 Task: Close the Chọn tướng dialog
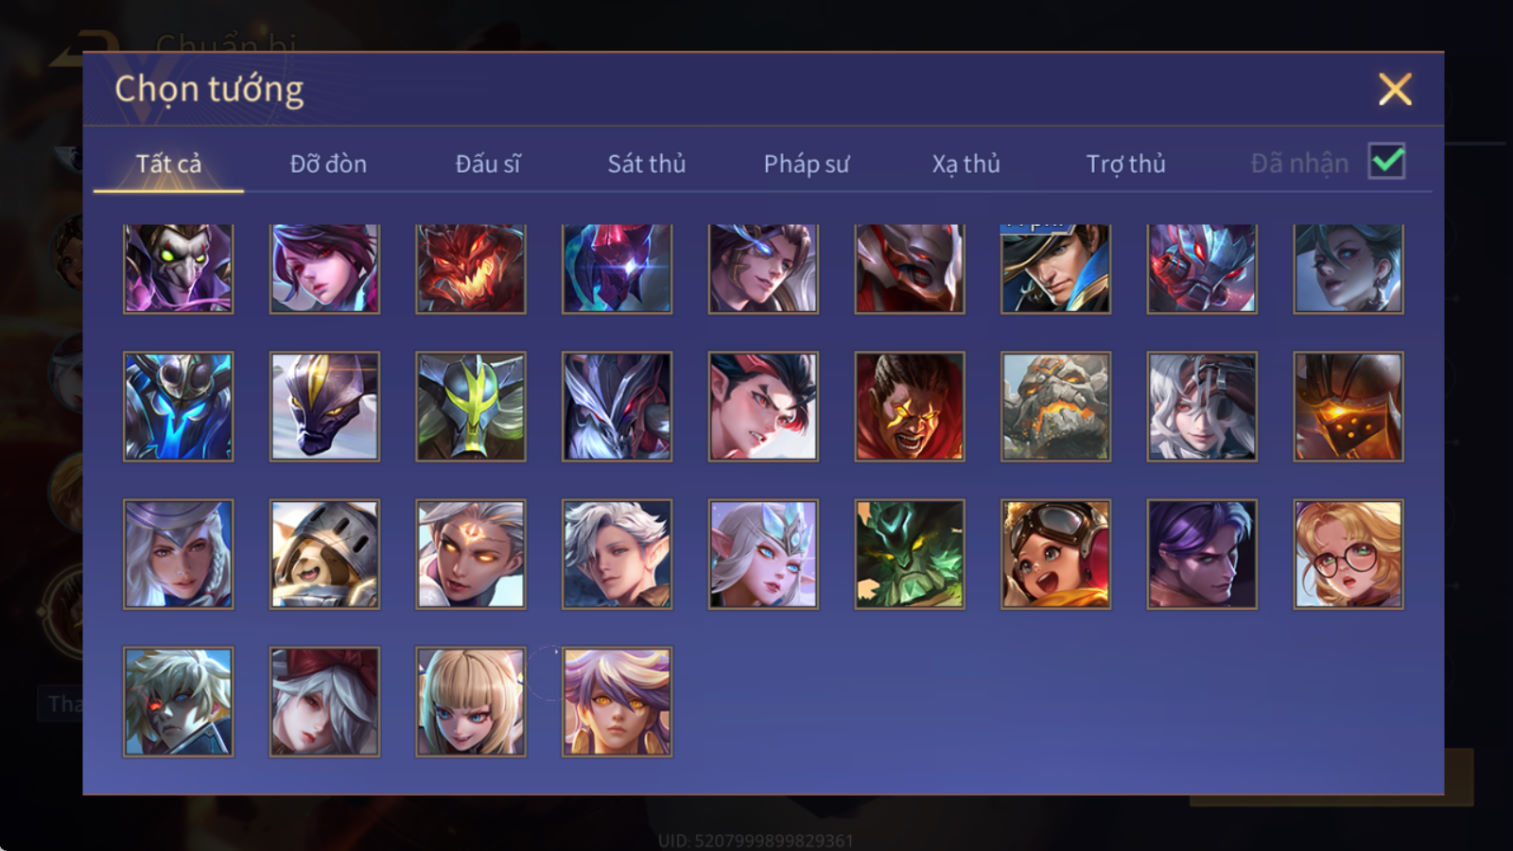click(1395, 89)
